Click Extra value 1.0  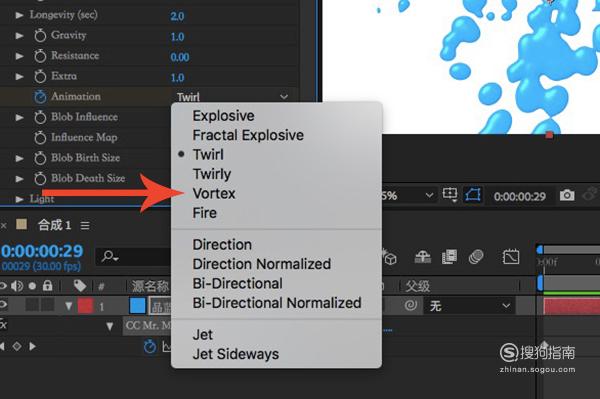pyautogui.click(x=177, y=78)
